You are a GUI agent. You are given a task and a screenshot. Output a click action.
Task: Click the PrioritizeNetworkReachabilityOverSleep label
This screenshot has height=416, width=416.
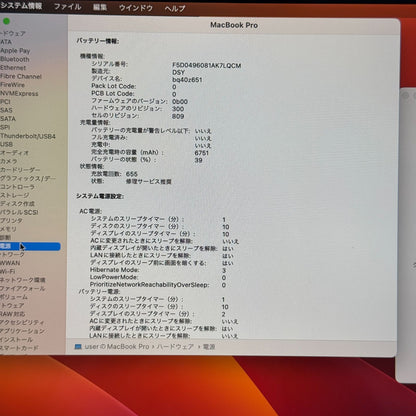pos(150,285)
